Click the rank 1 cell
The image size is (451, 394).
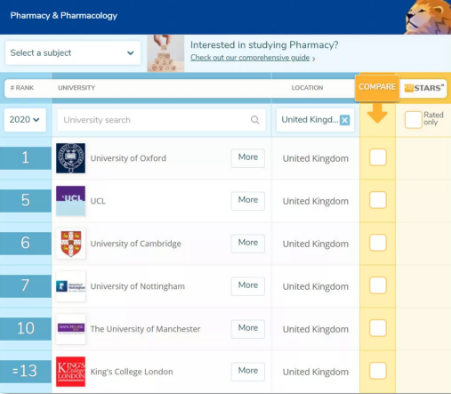25,158
